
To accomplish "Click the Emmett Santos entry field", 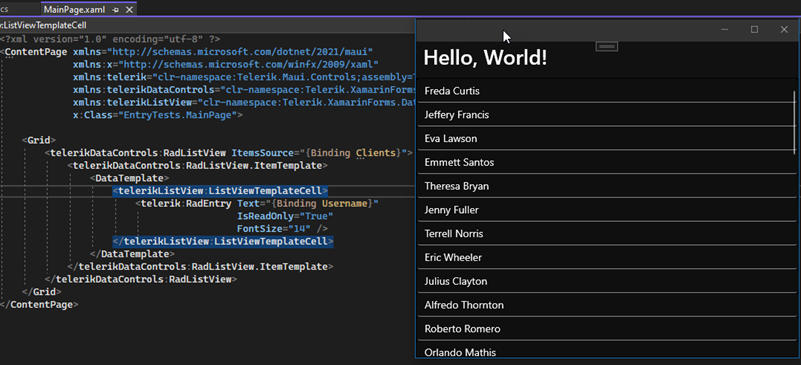I will click(607, 162).
